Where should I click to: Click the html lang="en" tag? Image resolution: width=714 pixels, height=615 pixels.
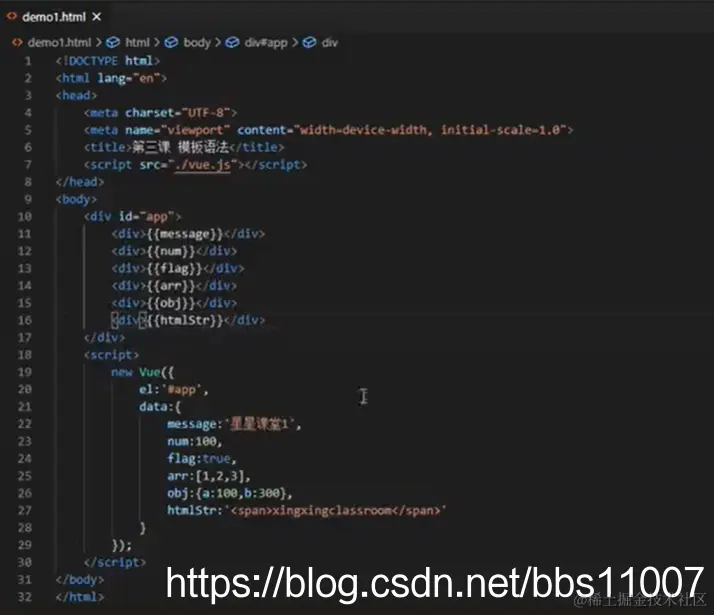pyautogui.click(x=111, y=78)
